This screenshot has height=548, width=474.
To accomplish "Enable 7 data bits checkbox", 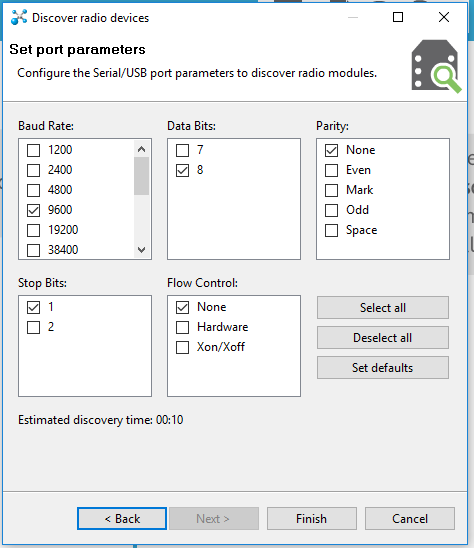I will (x=182, y=150).
